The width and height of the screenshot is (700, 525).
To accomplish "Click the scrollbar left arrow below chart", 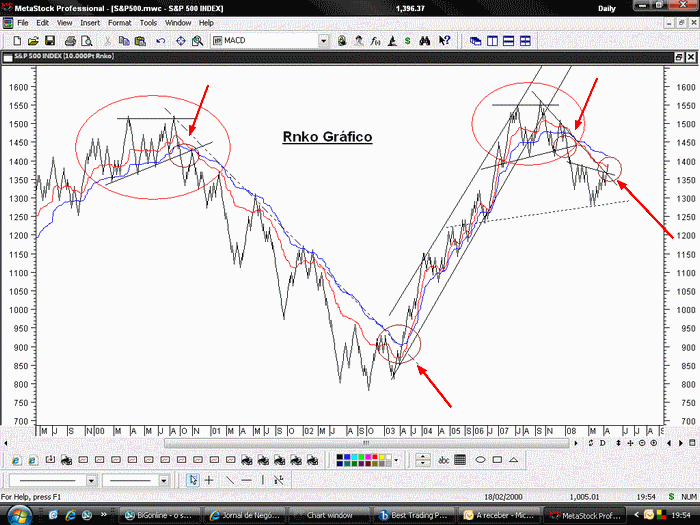I will click(x=5, y=443).
